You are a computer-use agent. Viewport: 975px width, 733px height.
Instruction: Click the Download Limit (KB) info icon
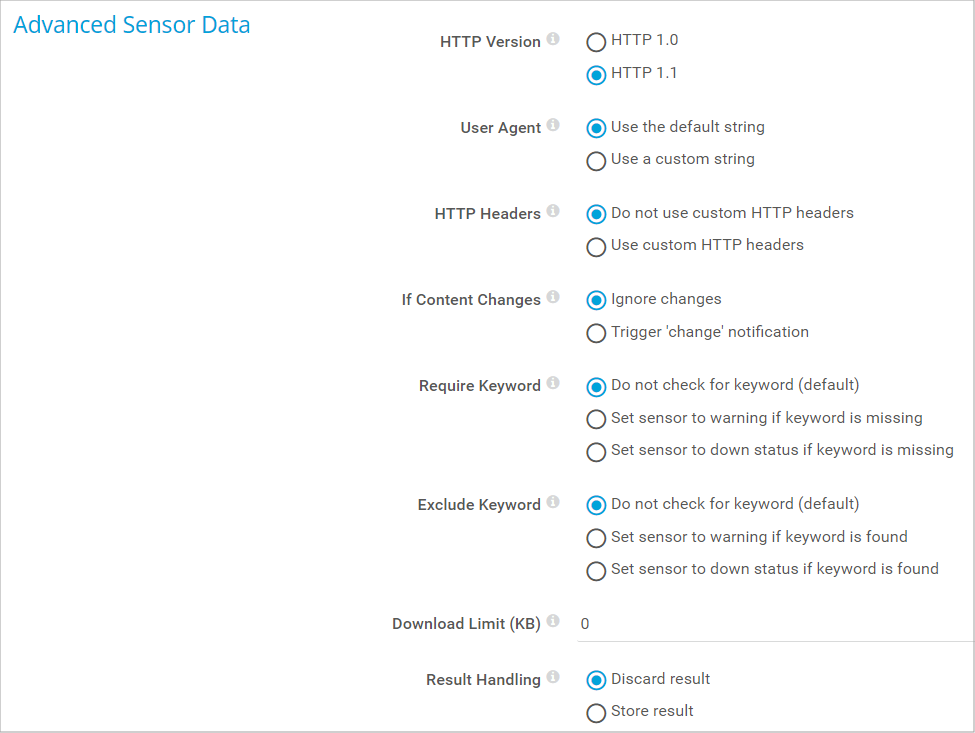(554, 622)
